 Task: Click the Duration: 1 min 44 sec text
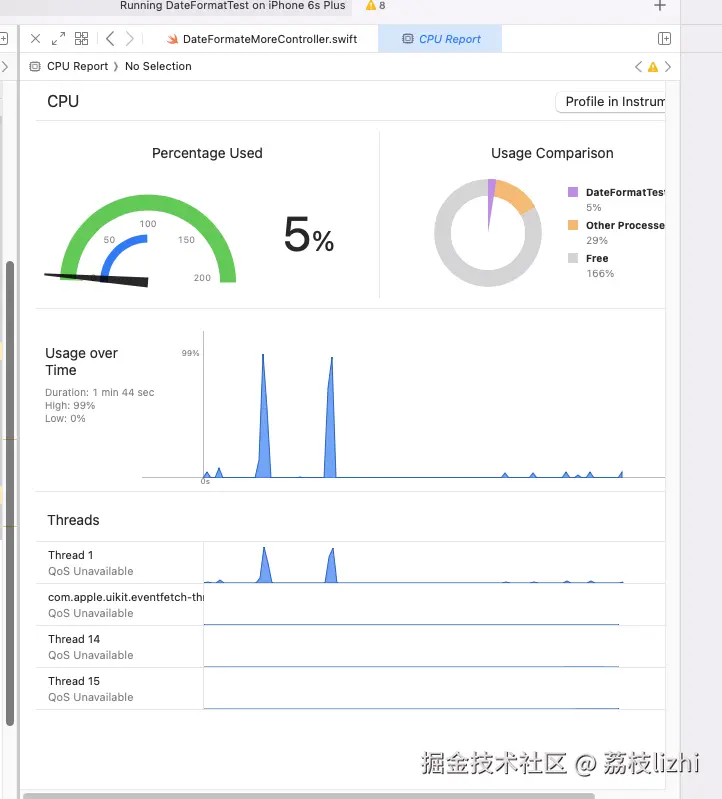click(99, 392)
